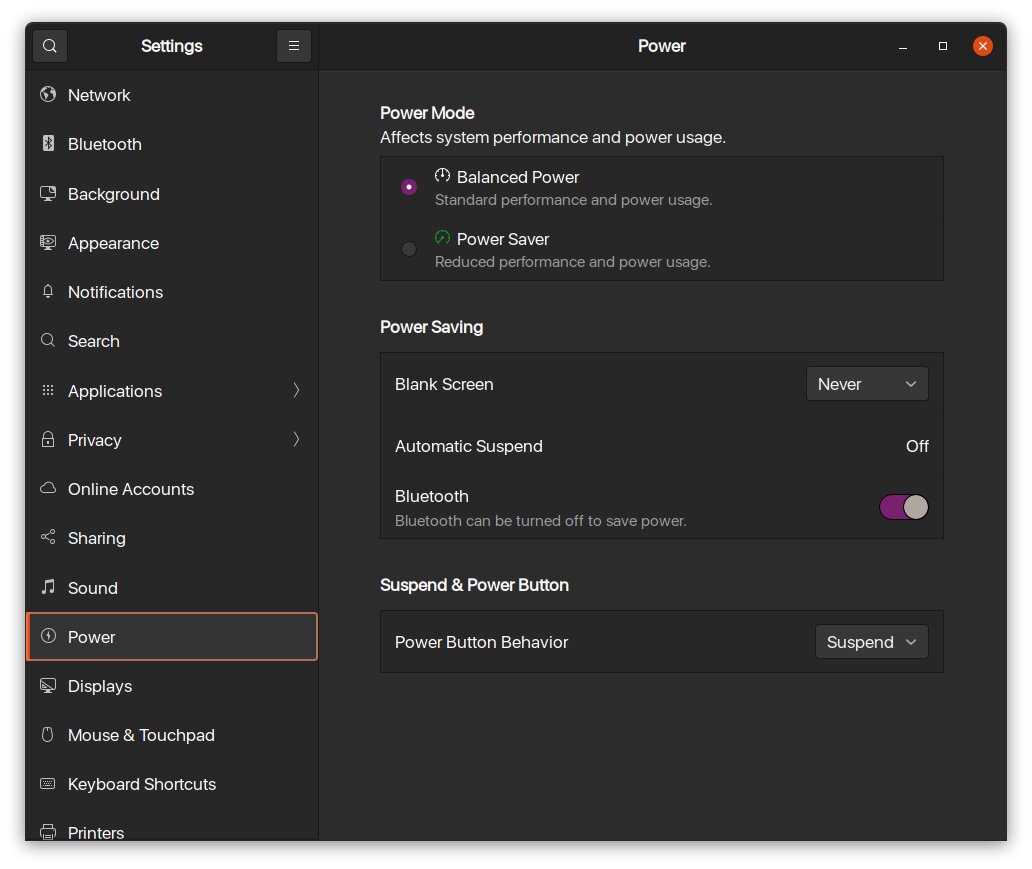Click the Network globe icon
The image size is (1032, 869).
coord(47,95)
